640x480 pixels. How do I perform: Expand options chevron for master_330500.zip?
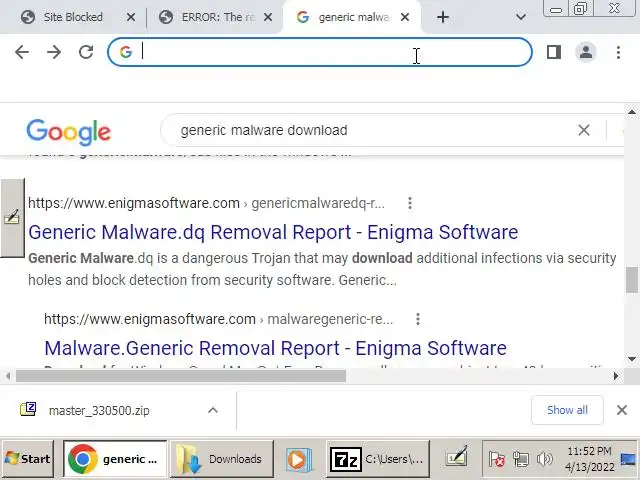(213, 410)
